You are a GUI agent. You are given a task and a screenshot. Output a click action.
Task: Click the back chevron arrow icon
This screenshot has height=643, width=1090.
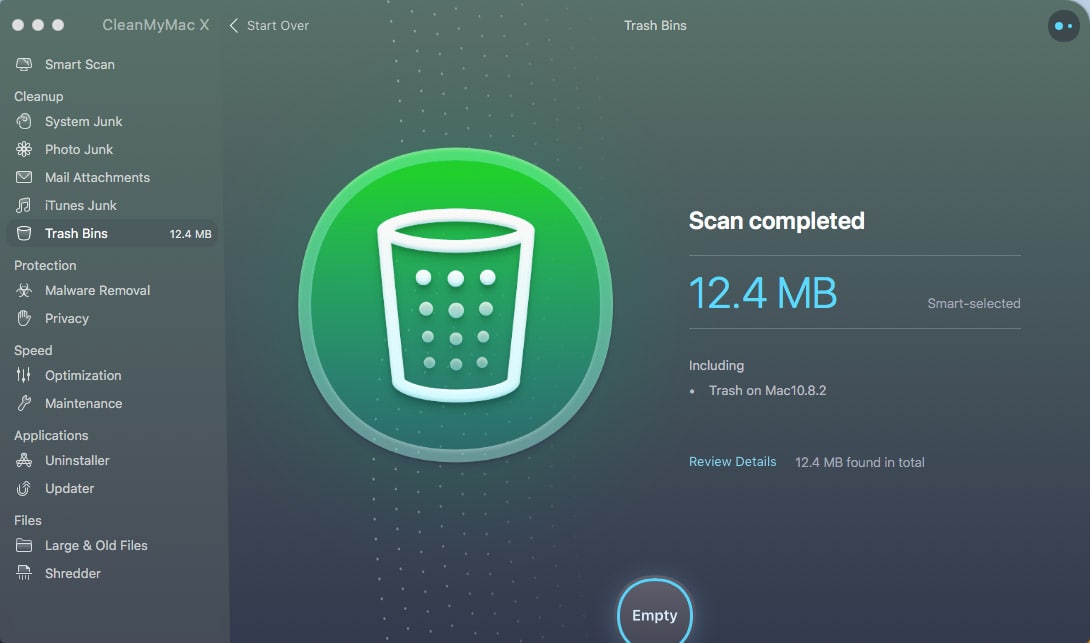coord(234,26)
